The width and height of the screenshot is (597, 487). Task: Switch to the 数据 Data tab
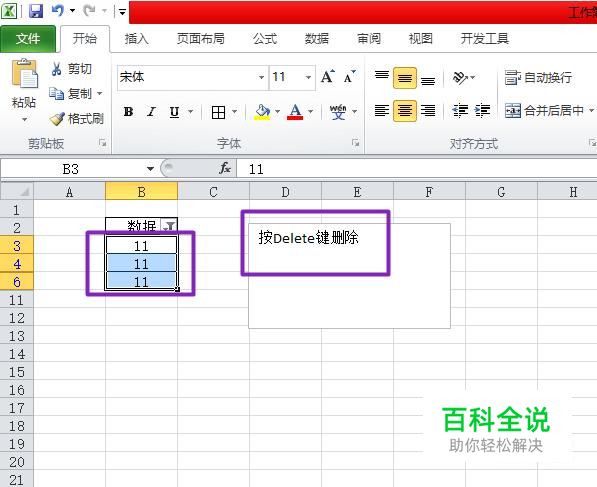(317, 39)
